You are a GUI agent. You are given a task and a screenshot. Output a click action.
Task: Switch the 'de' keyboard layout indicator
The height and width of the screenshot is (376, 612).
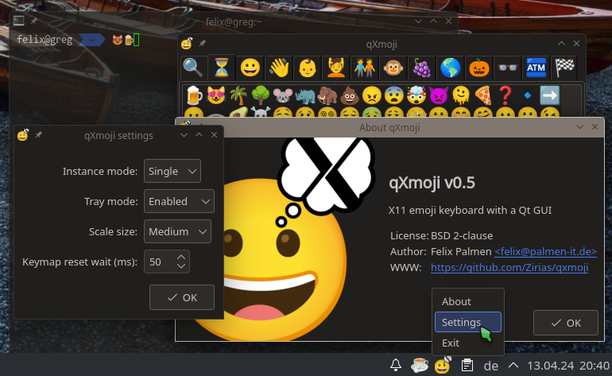[491, 366]
